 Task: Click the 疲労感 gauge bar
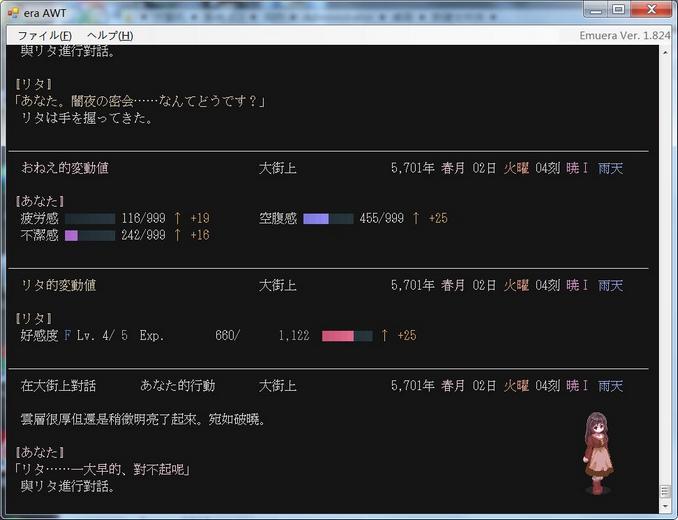(90, 218)
